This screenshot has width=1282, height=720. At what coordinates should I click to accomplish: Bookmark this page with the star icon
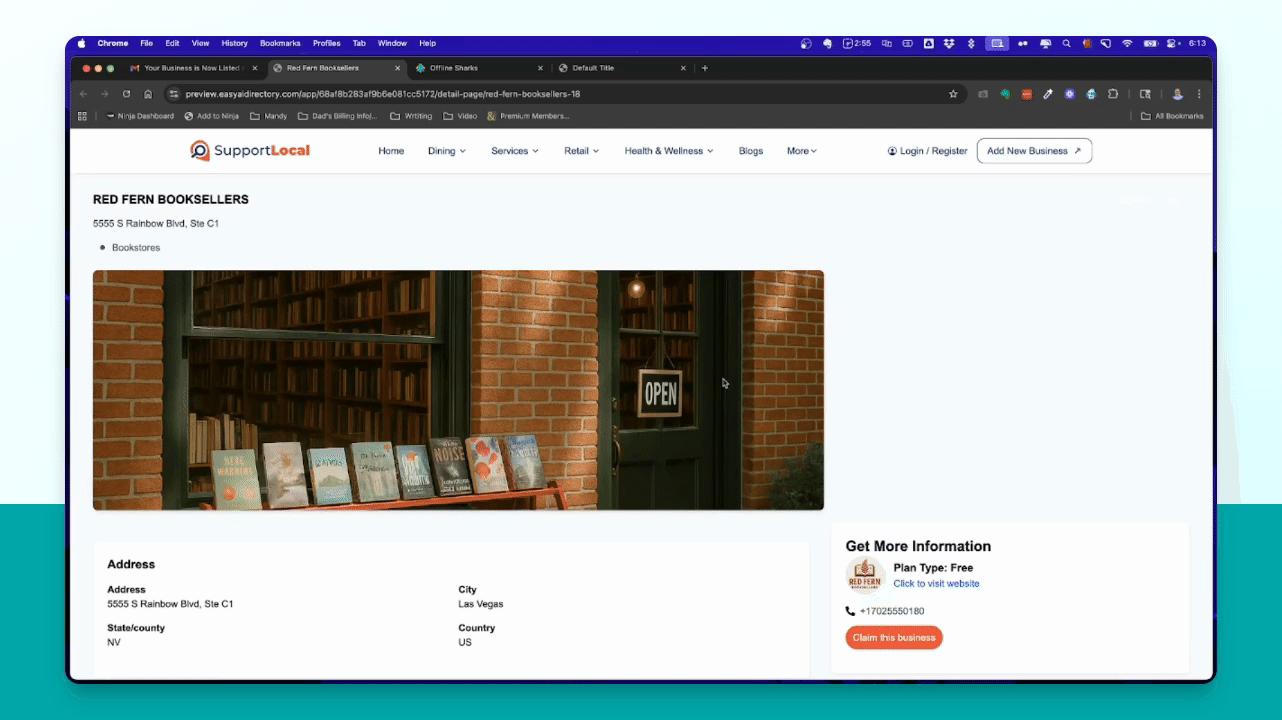coord(953,94)
